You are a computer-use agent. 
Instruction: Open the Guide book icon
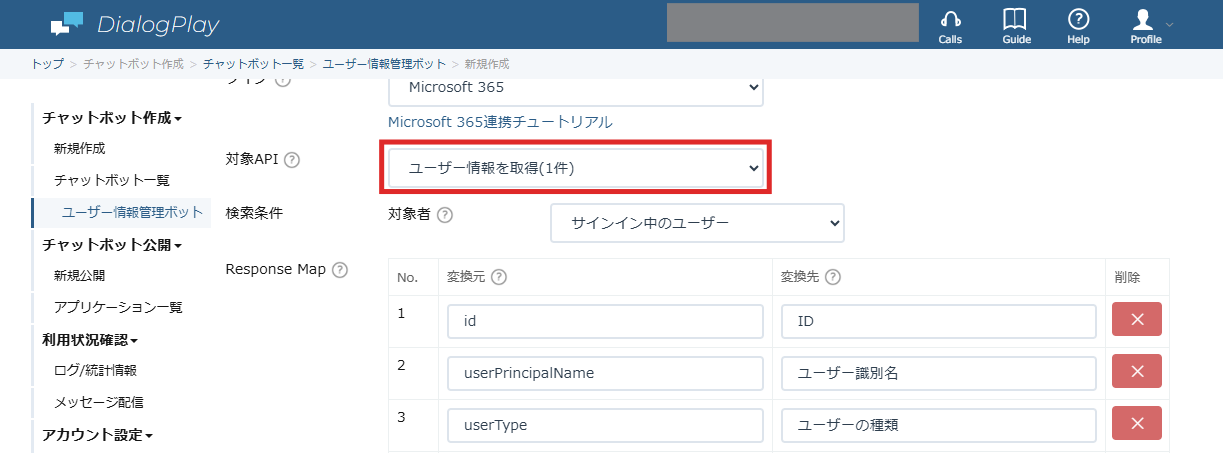click(1016, 26)
